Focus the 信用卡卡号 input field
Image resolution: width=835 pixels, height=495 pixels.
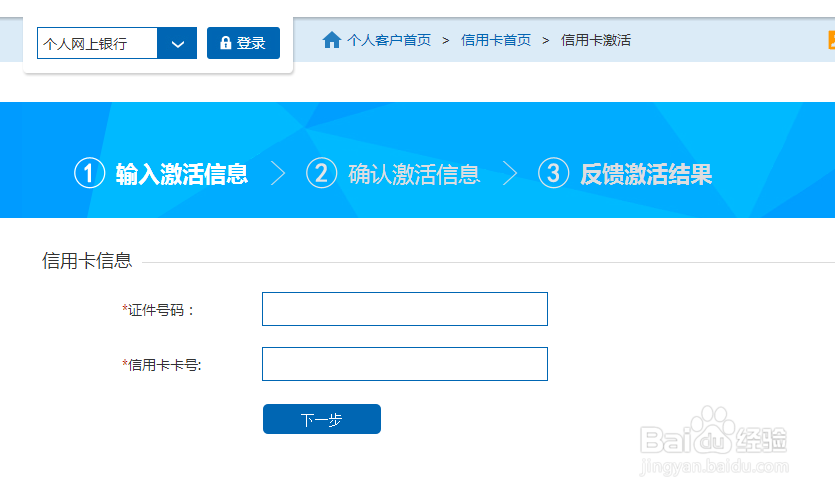pos(405,364)
